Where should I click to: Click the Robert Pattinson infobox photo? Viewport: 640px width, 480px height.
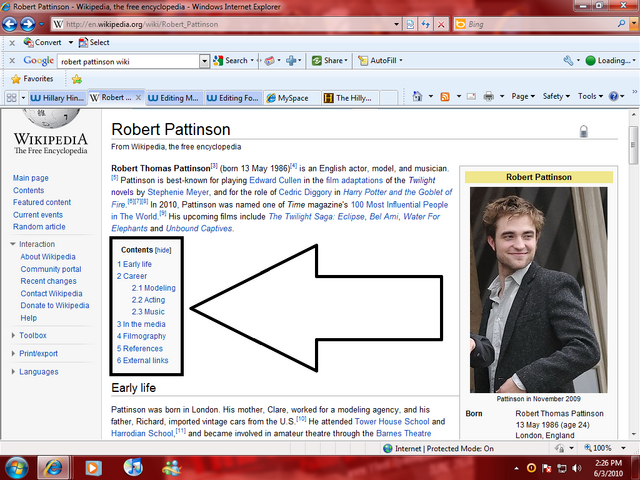pyautogui.click(x=538, y=290)
